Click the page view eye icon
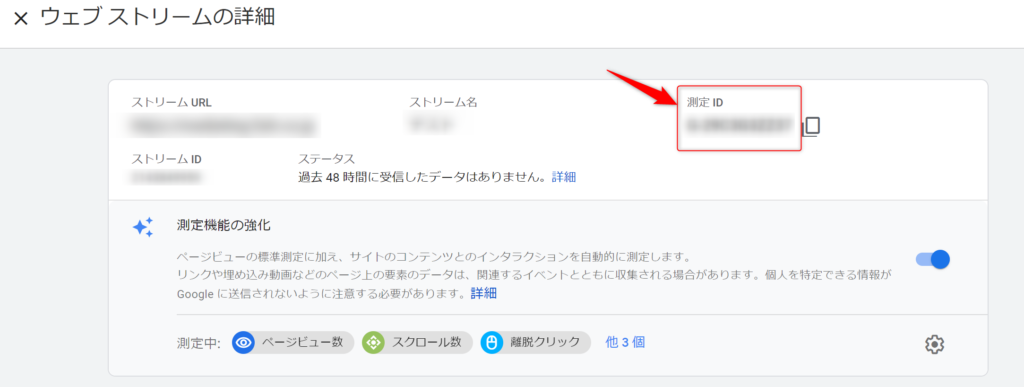The image size is (1024, 387). (244, 342)
